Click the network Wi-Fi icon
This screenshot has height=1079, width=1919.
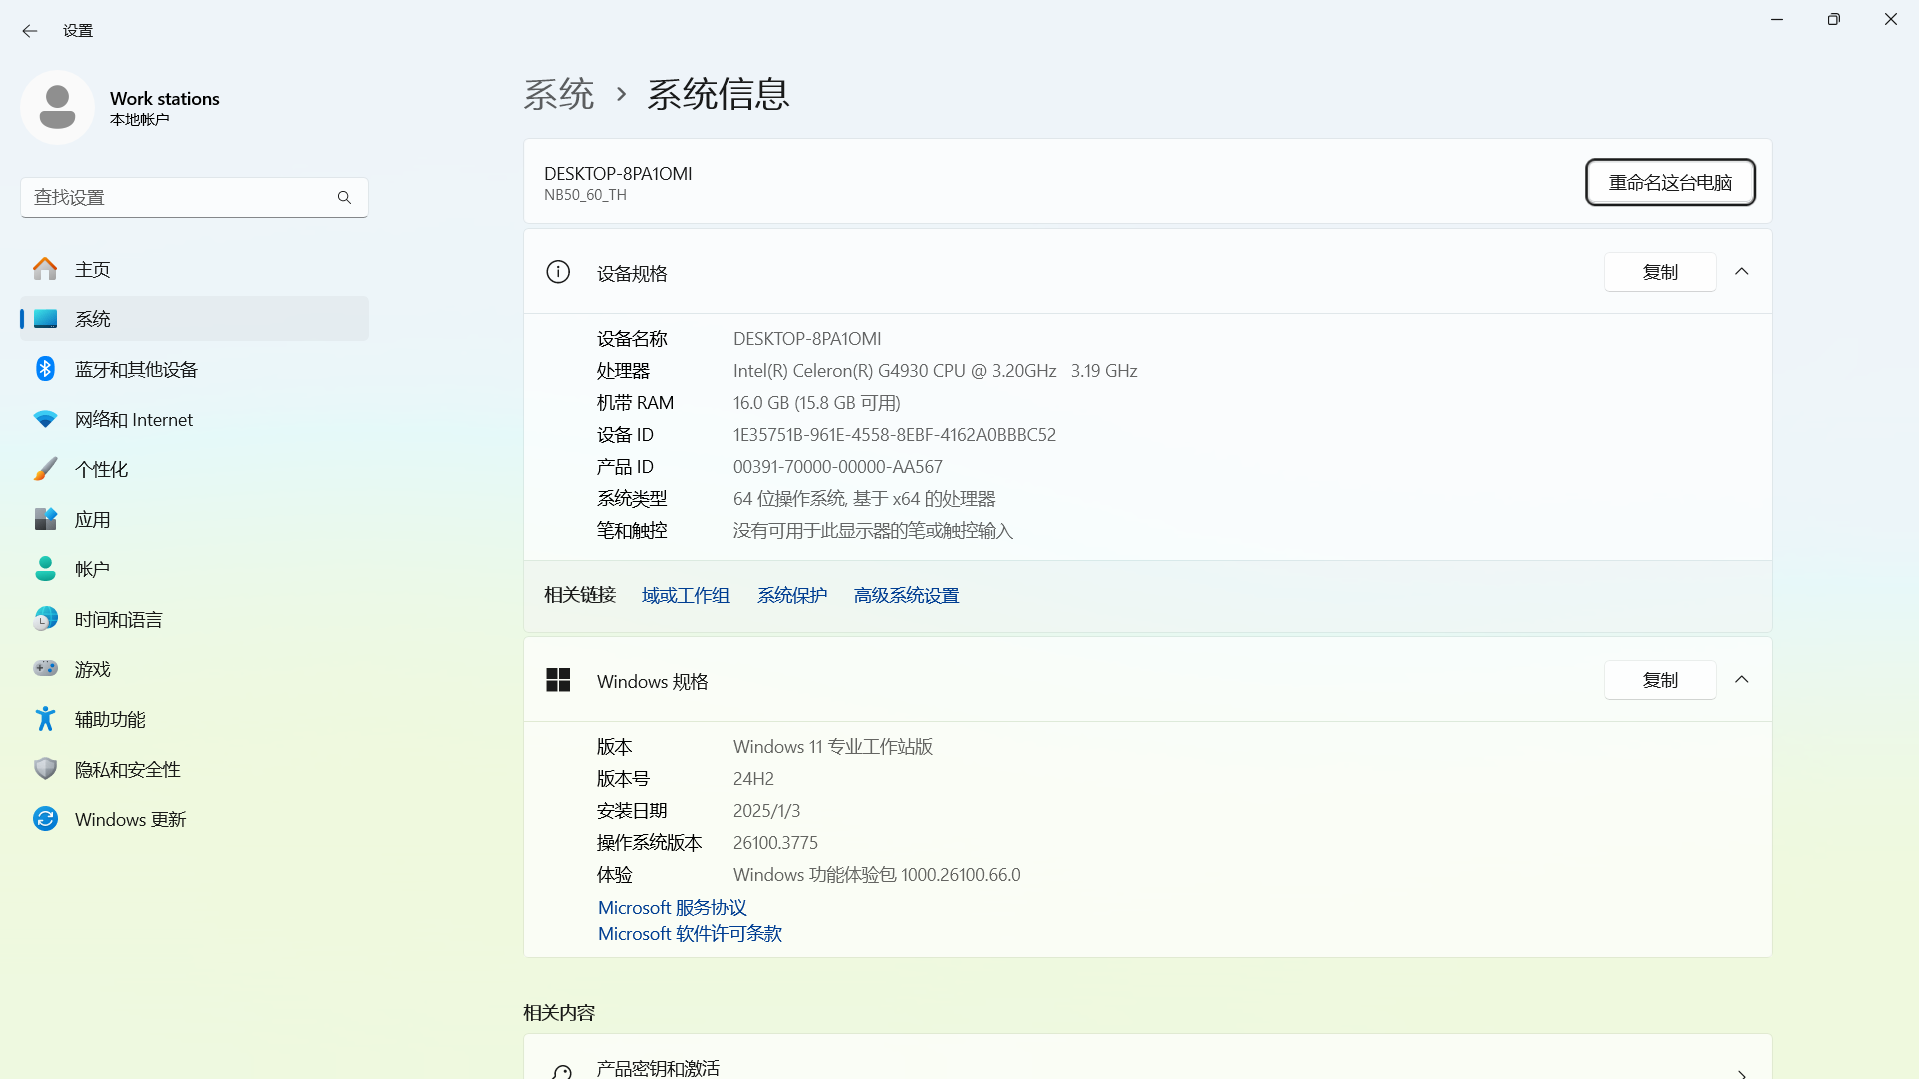click(45, 419)
